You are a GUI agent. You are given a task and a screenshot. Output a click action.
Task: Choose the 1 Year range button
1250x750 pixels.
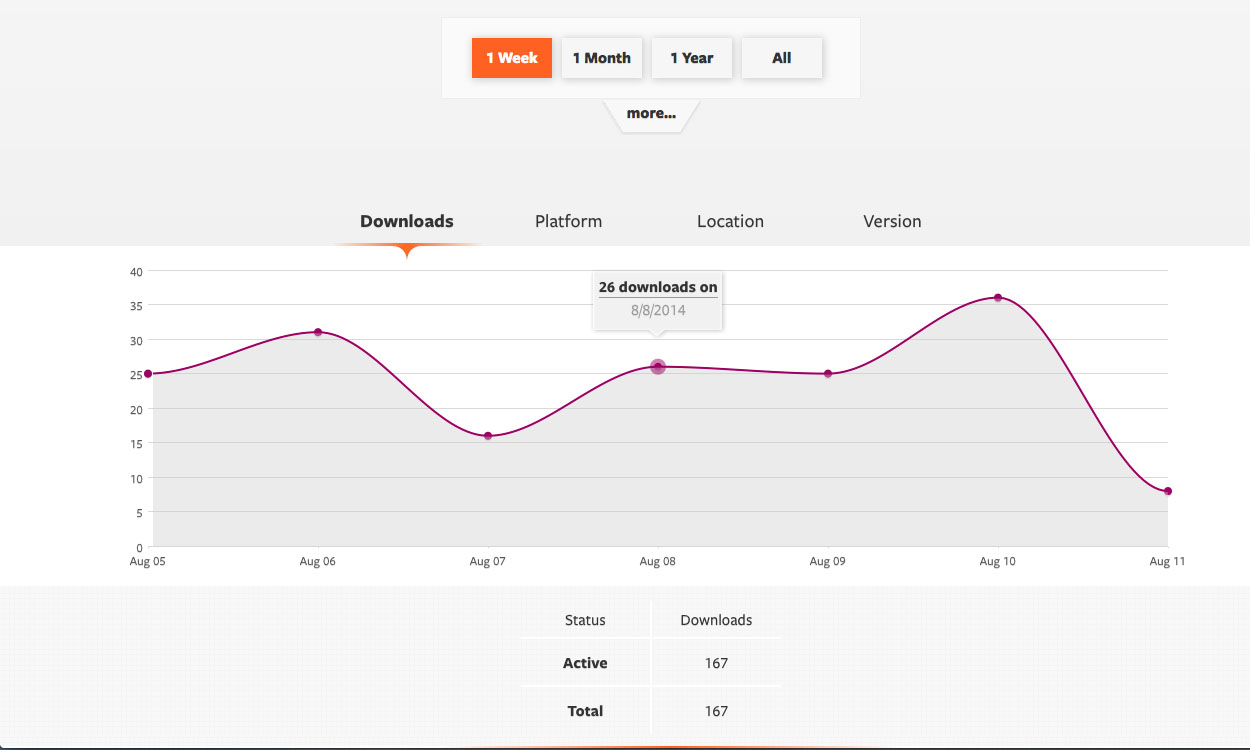pyautogui.click(x=691, y=58)
